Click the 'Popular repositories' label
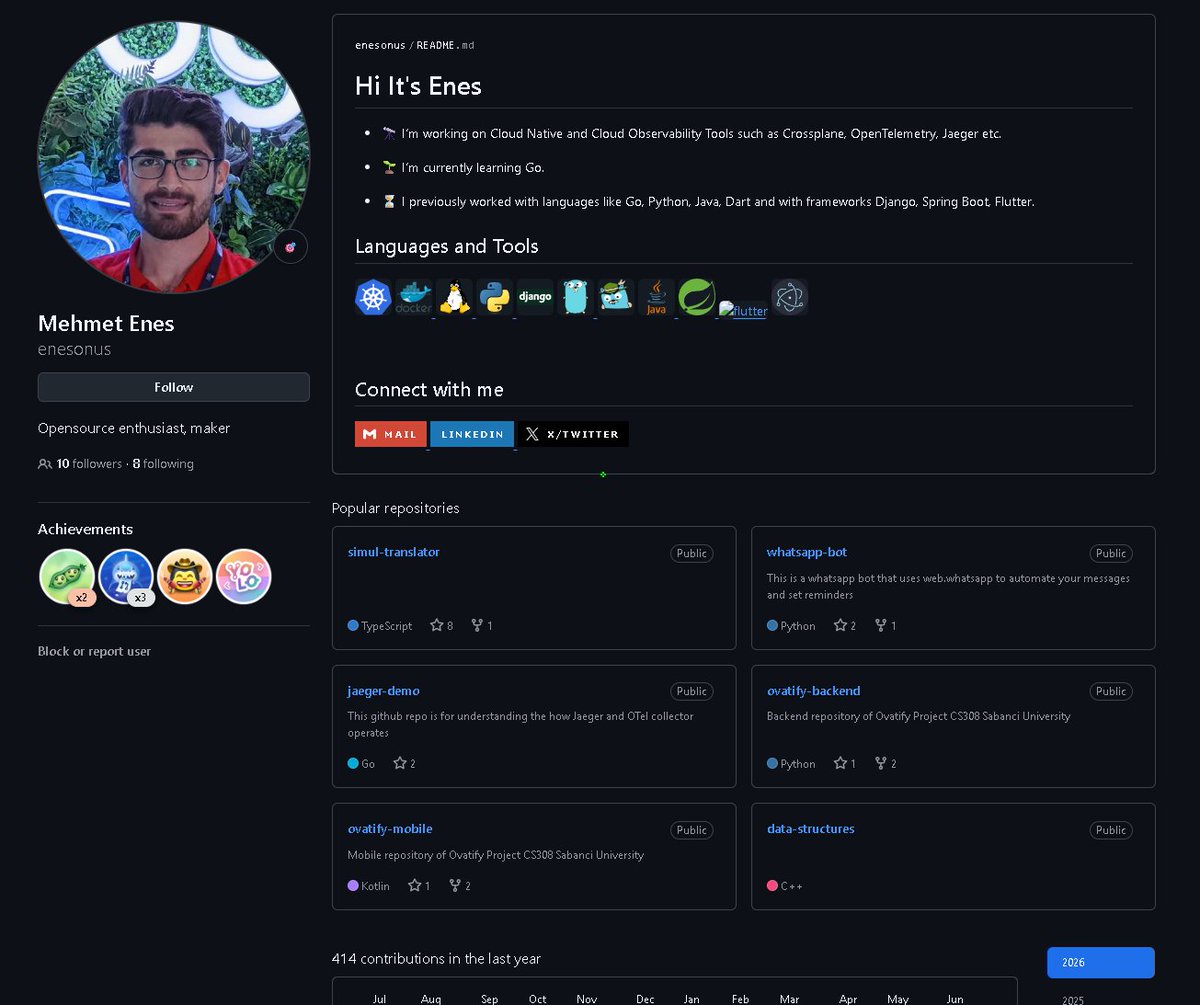This screenshot has width=1200, height=1005. [396, 508]
